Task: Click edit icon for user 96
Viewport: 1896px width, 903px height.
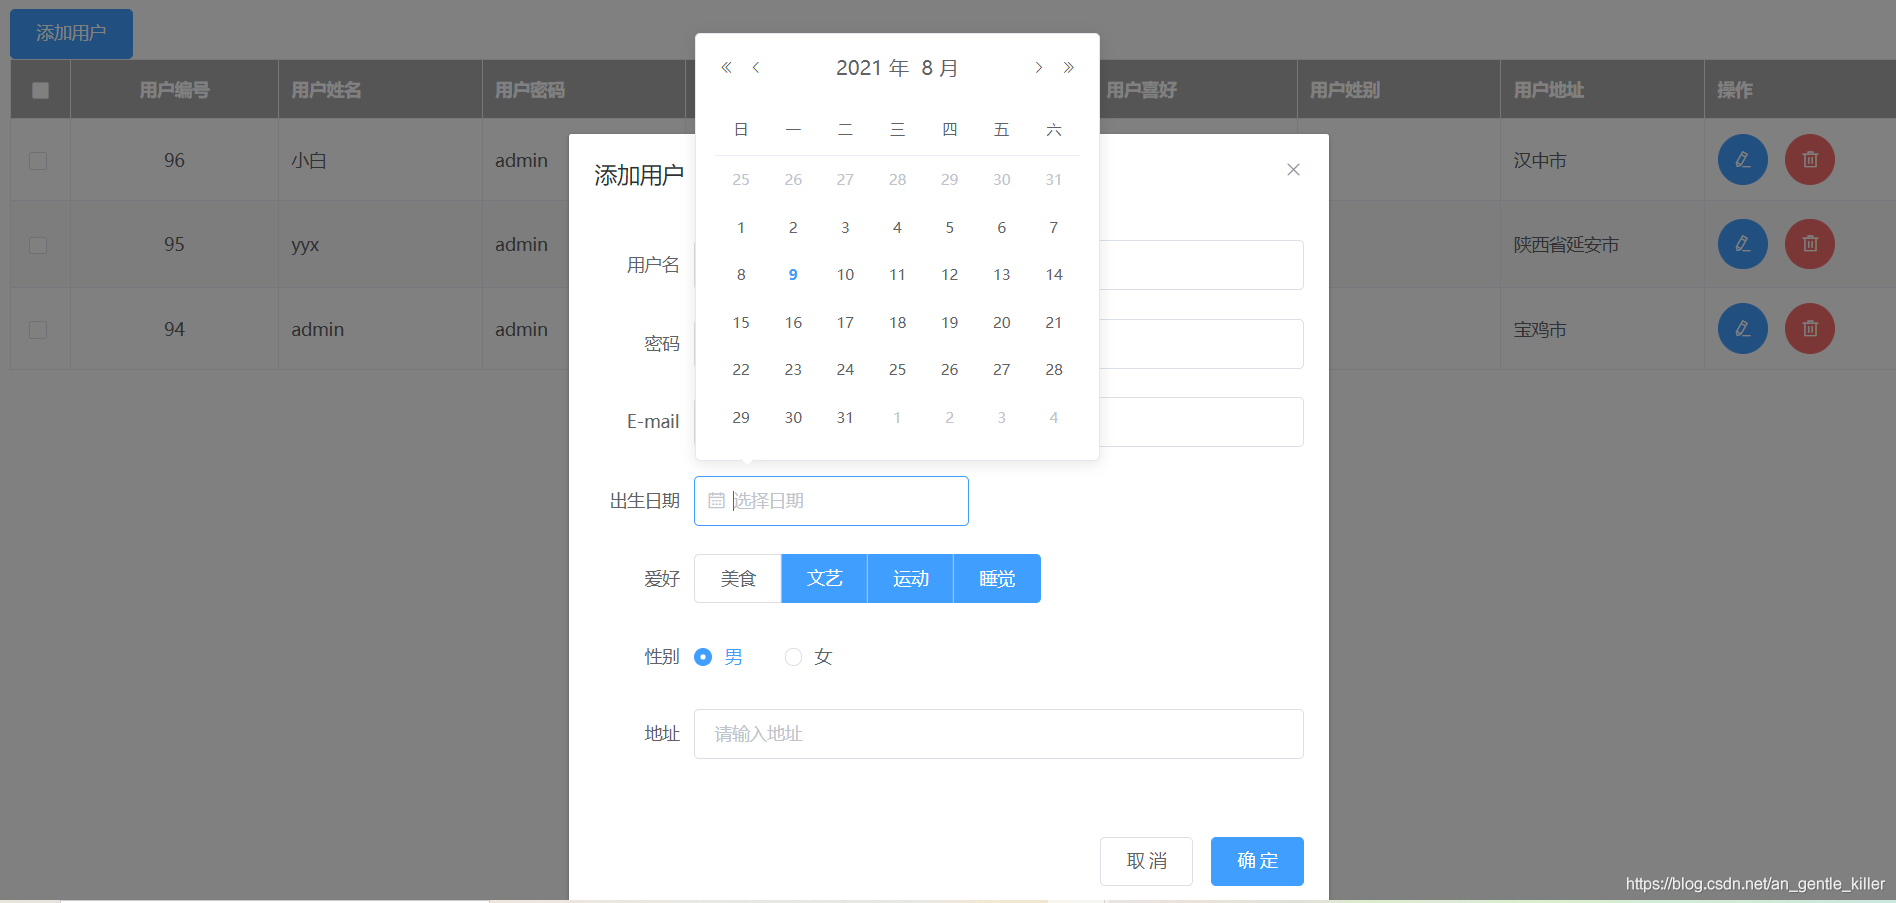Action: [x=1742, y=160]
